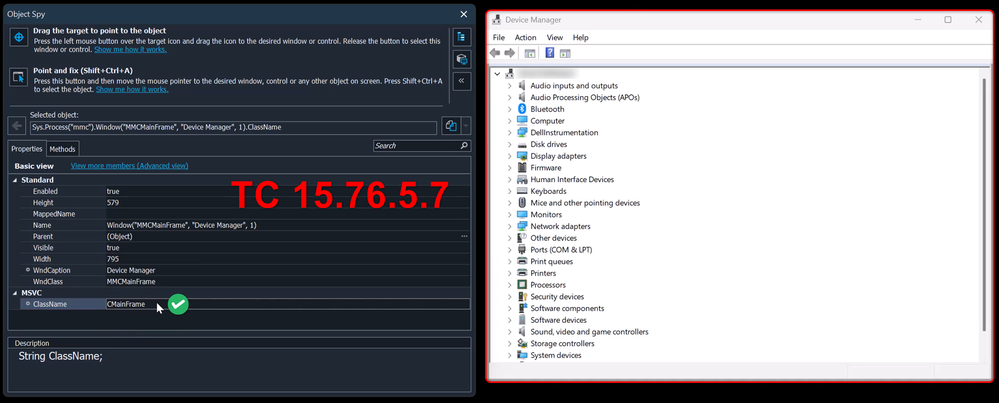Click the collapse double-arrow icon in Object Spy
The height and width of the screenshot is (403, 999).
(x=462, y=81)
